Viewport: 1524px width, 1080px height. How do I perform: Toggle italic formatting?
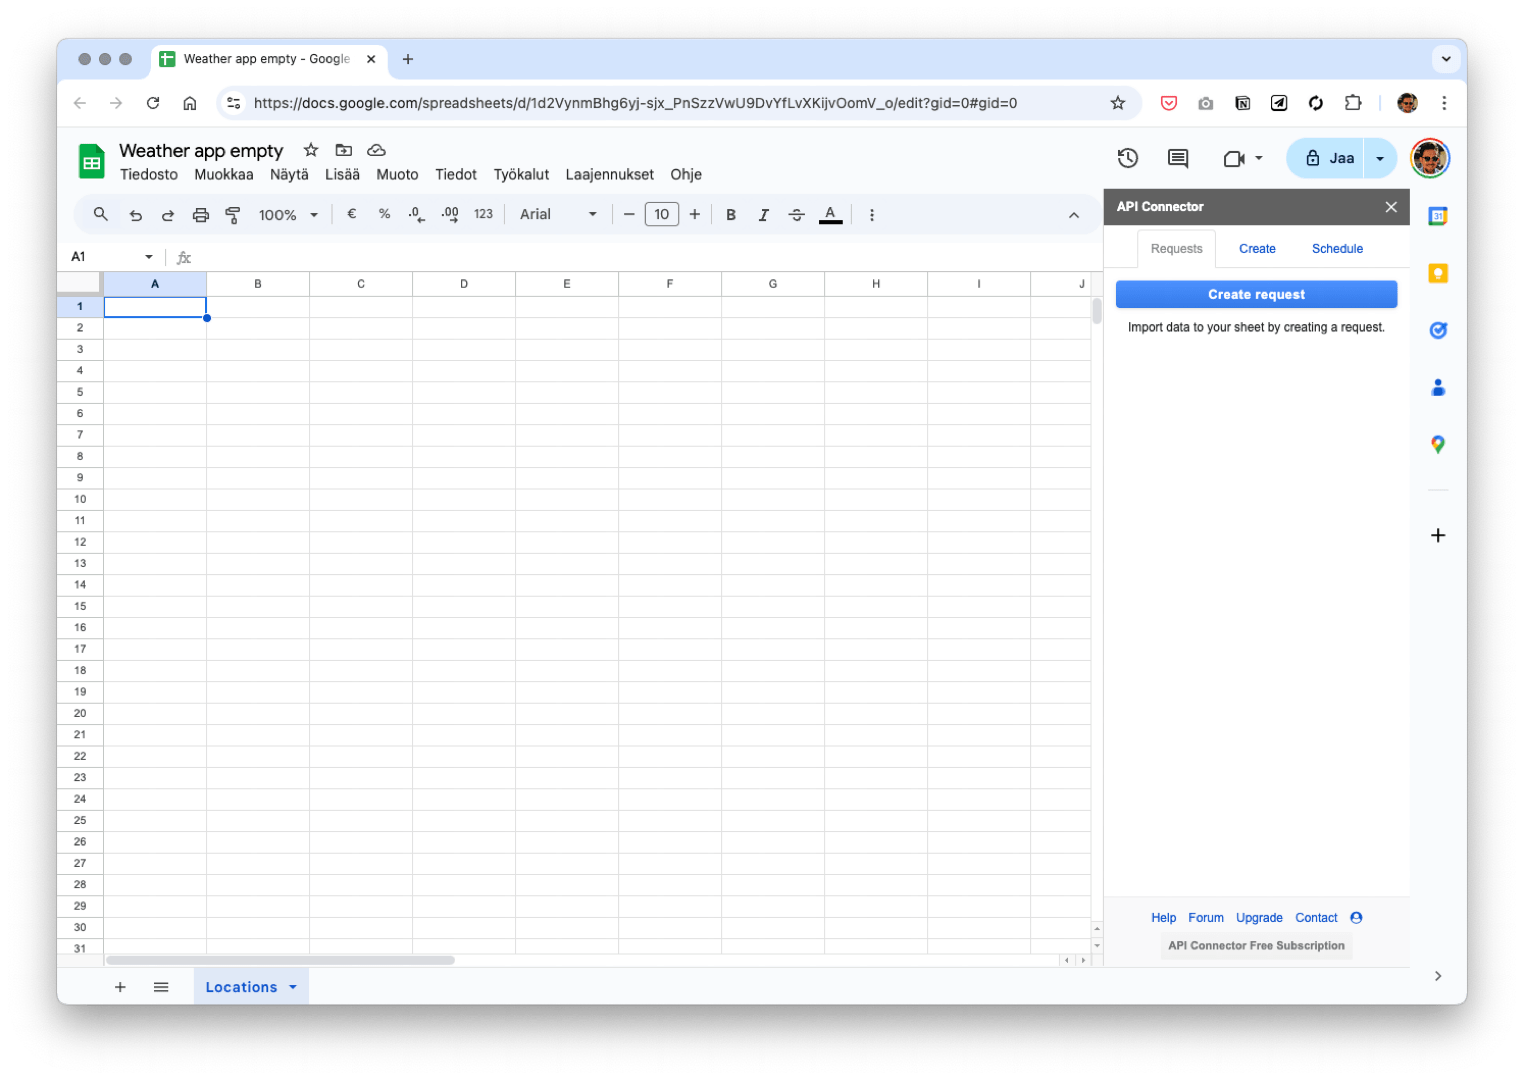(764, 215)
